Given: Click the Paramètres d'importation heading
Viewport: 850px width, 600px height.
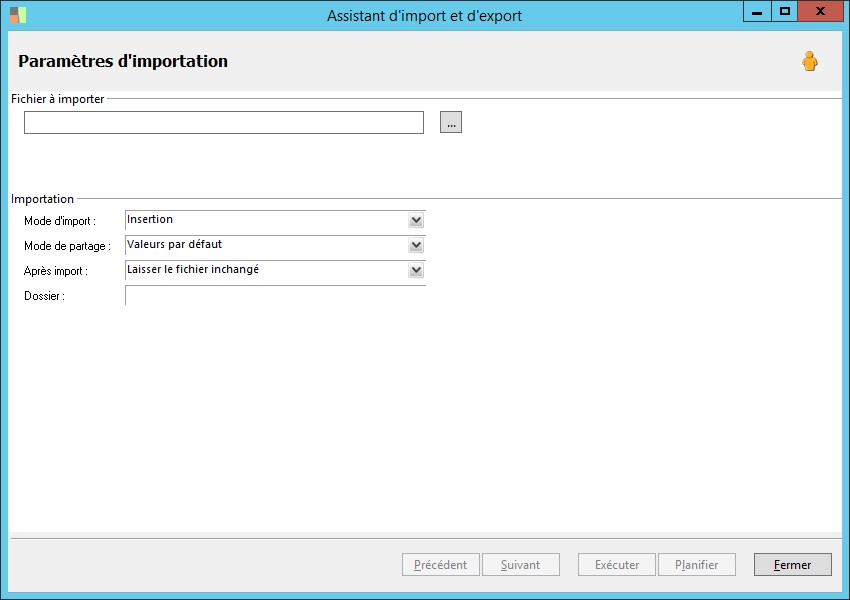Looking at the screenshot, I should [x=123, y=62].
